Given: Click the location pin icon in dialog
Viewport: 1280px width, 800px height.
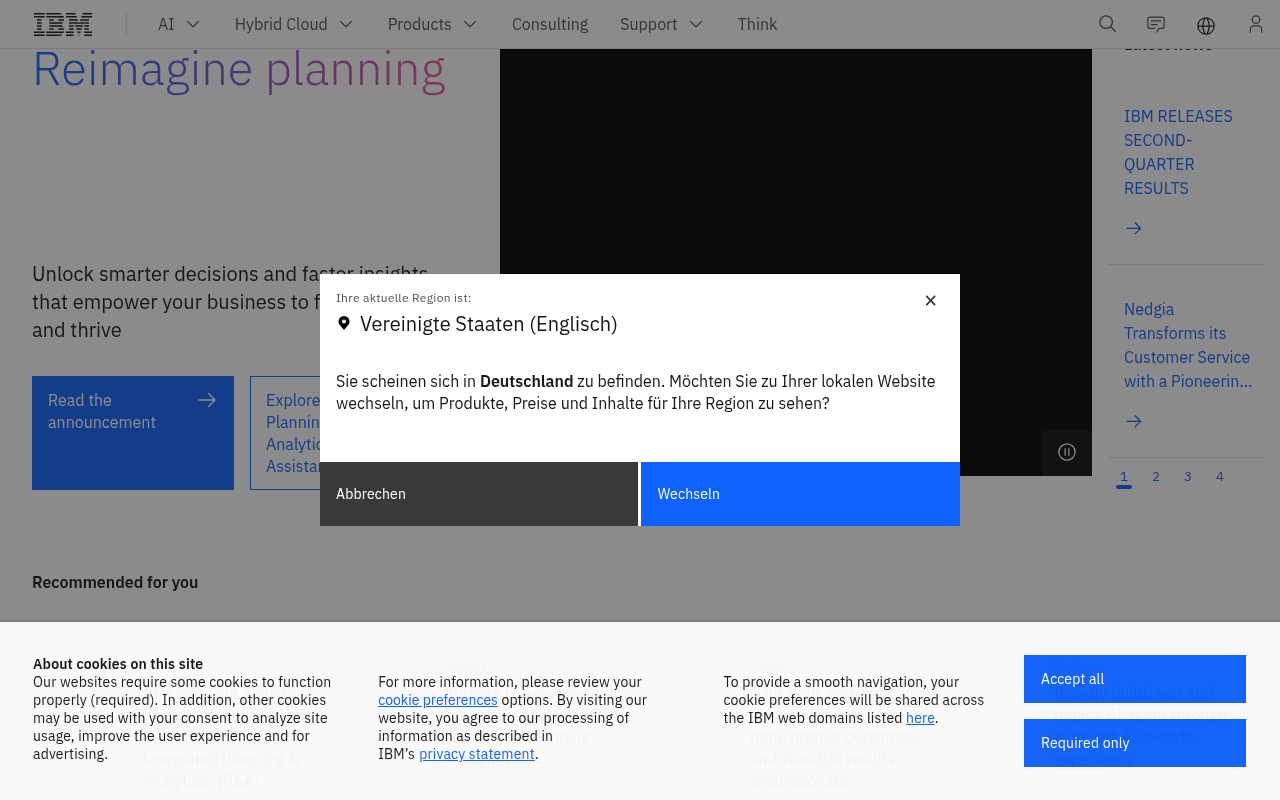Looking at the screenshot, I should click(x=344, y=324).
